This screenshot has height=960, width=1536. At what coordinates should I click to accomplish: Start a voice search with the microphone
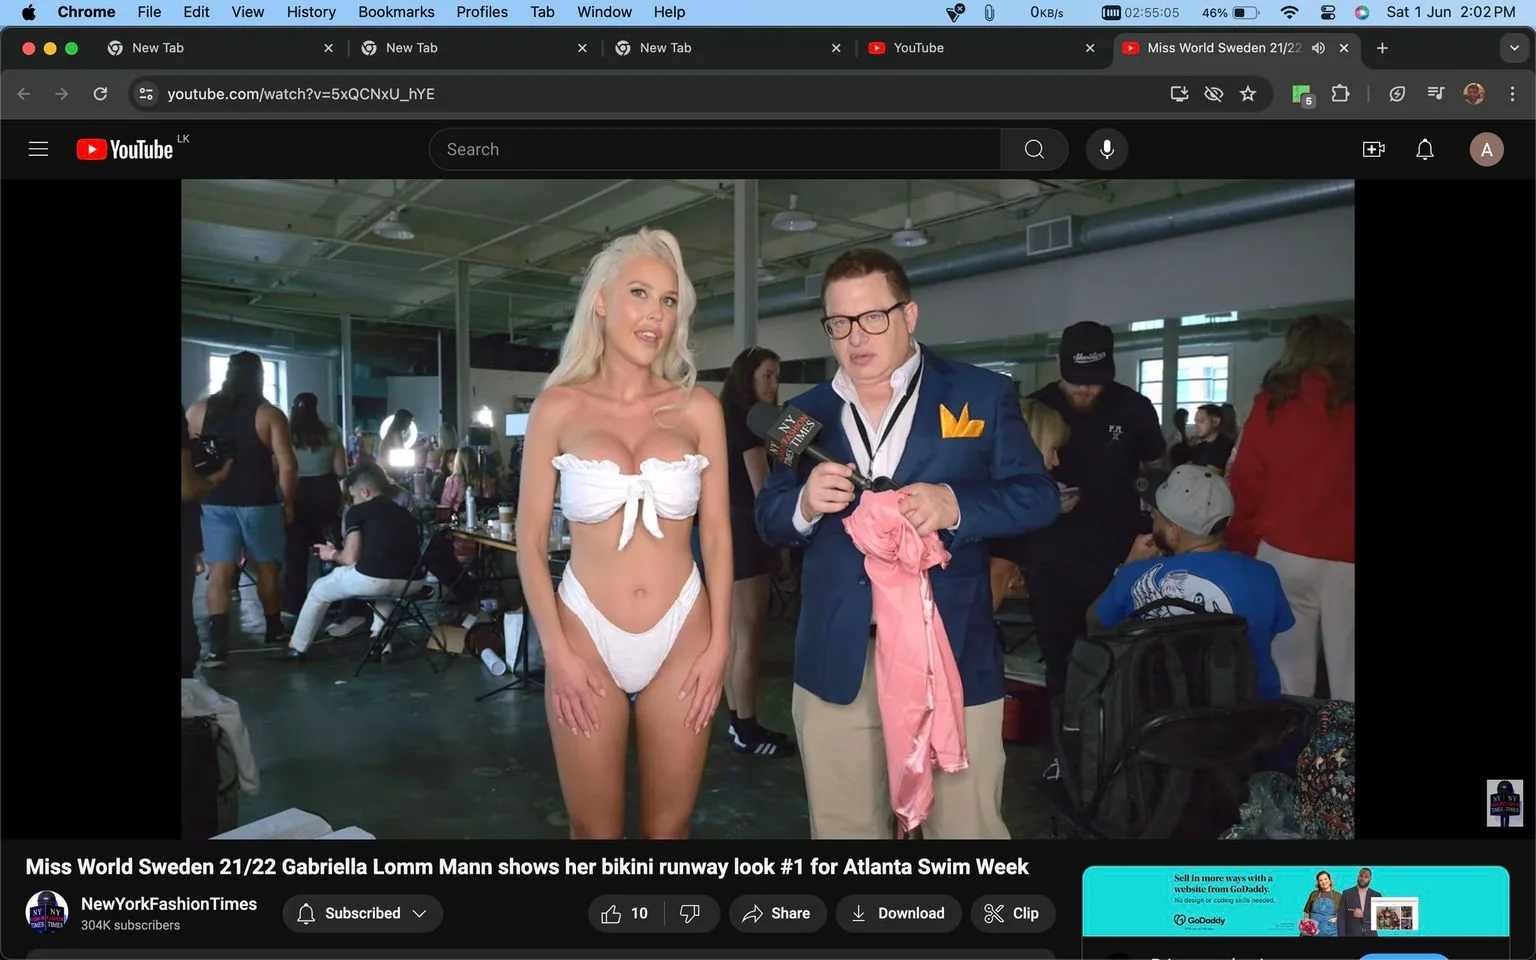[x=1107, y=148]
